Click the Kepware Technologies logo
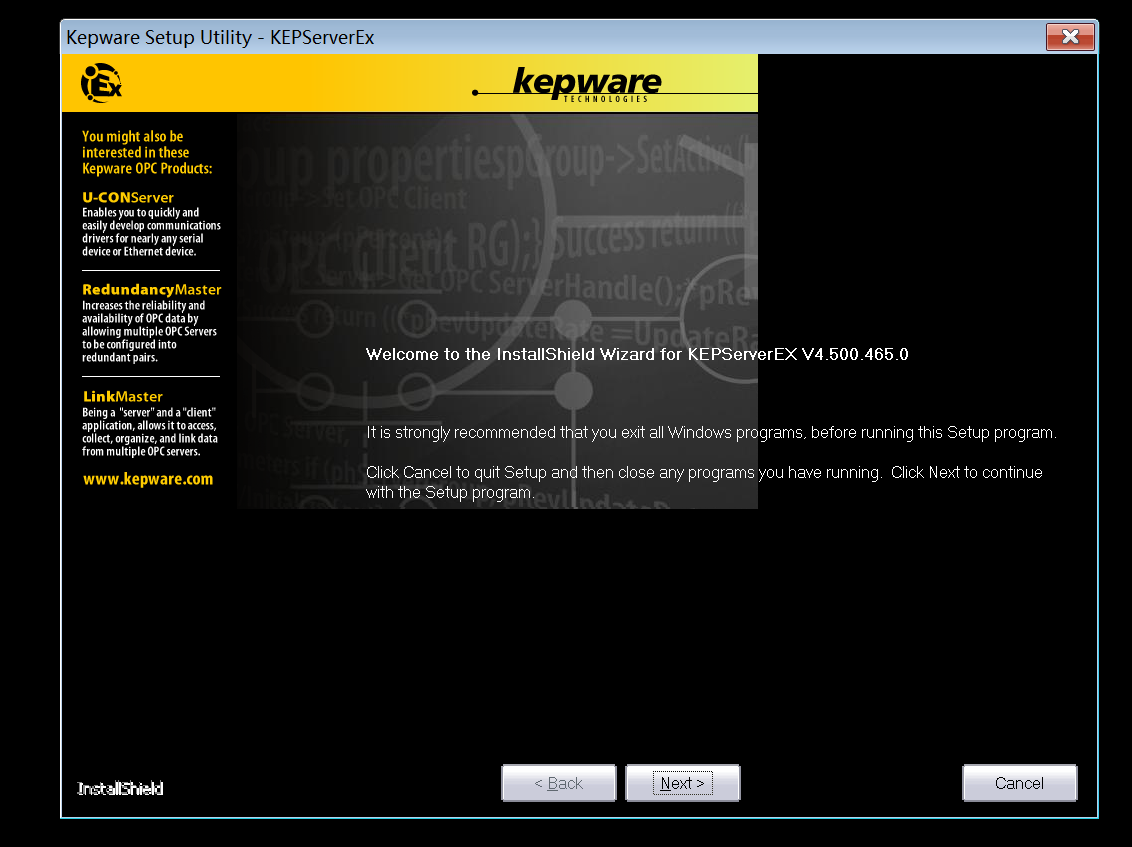The width and height of the screenshot is (1132, 847). click(586, 84)
